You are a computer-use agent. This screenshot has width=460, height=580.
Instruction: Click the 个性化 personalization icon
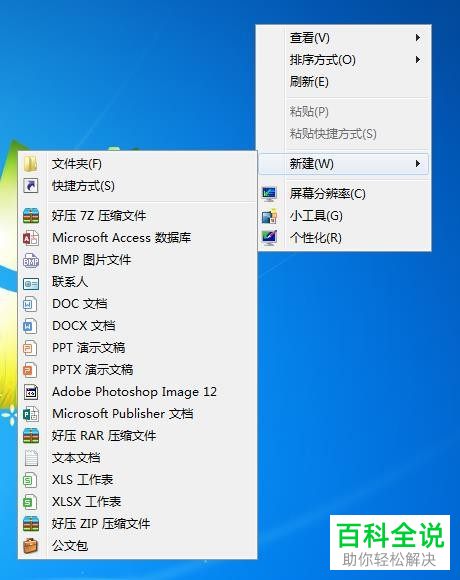click(270, 237)
